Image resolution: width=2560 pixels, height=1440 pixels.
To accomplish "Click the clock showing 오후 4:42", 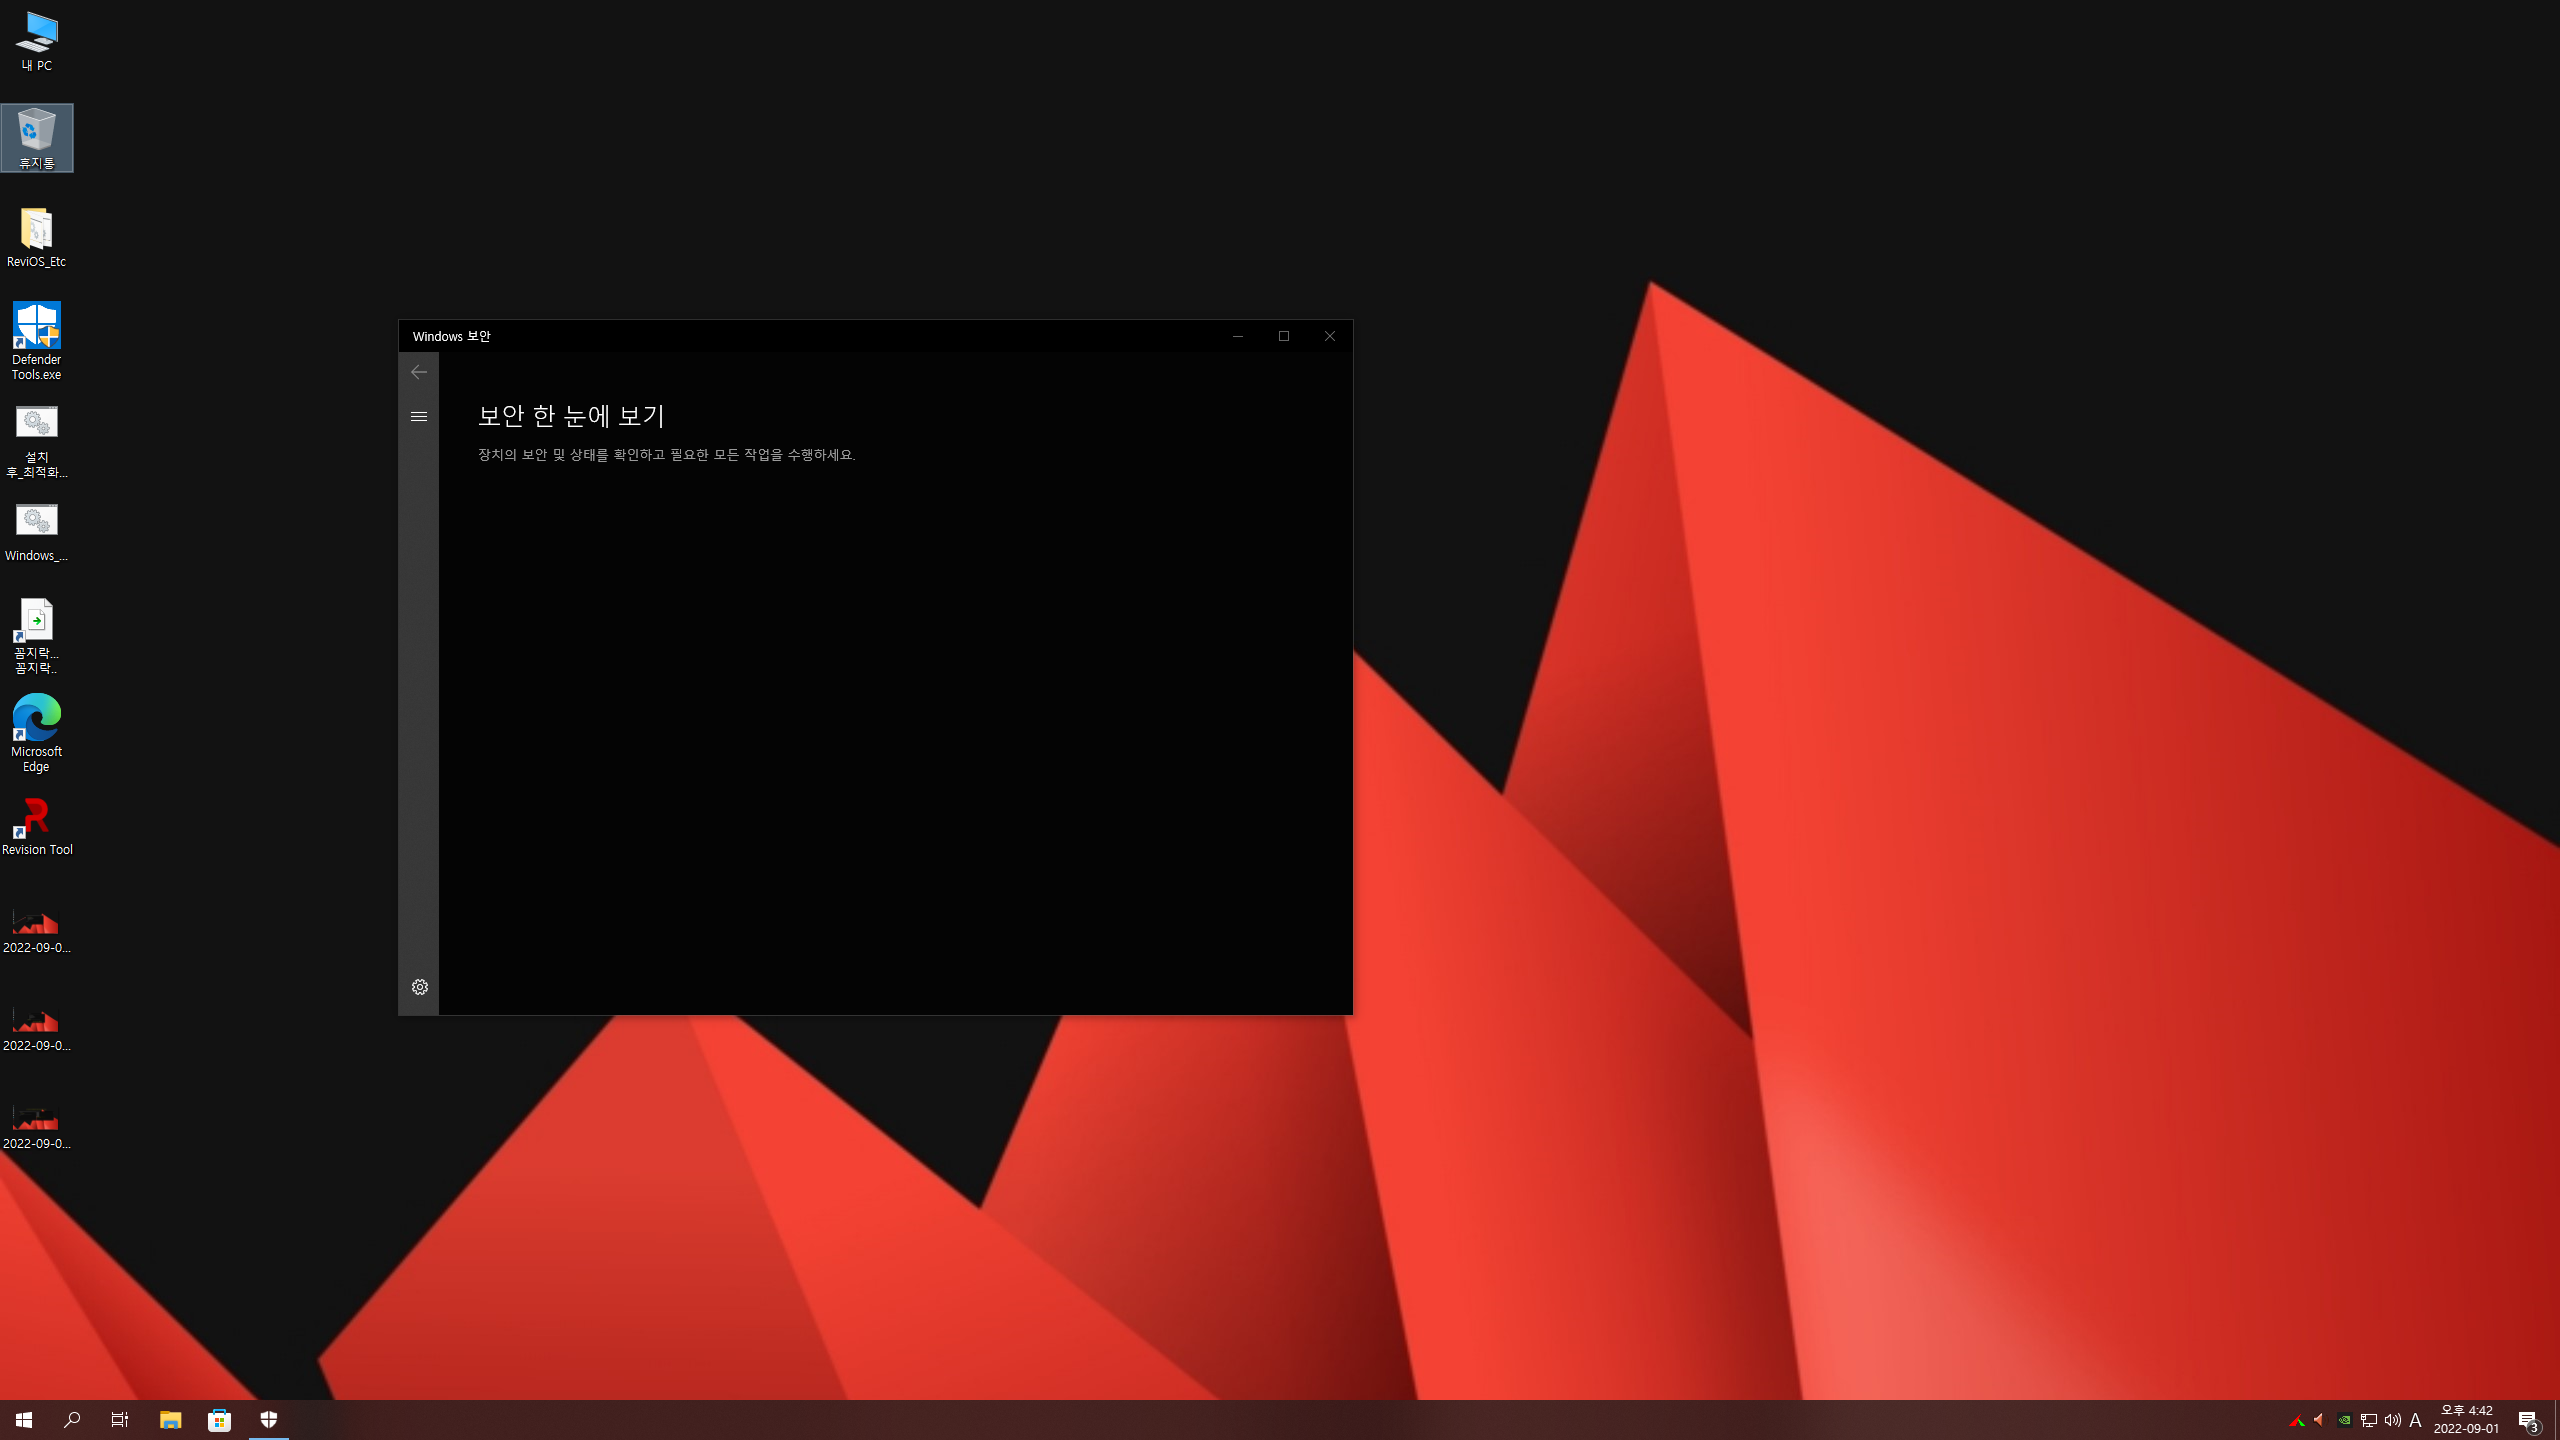I will pyautogui.click(x=2466, y=1420).
